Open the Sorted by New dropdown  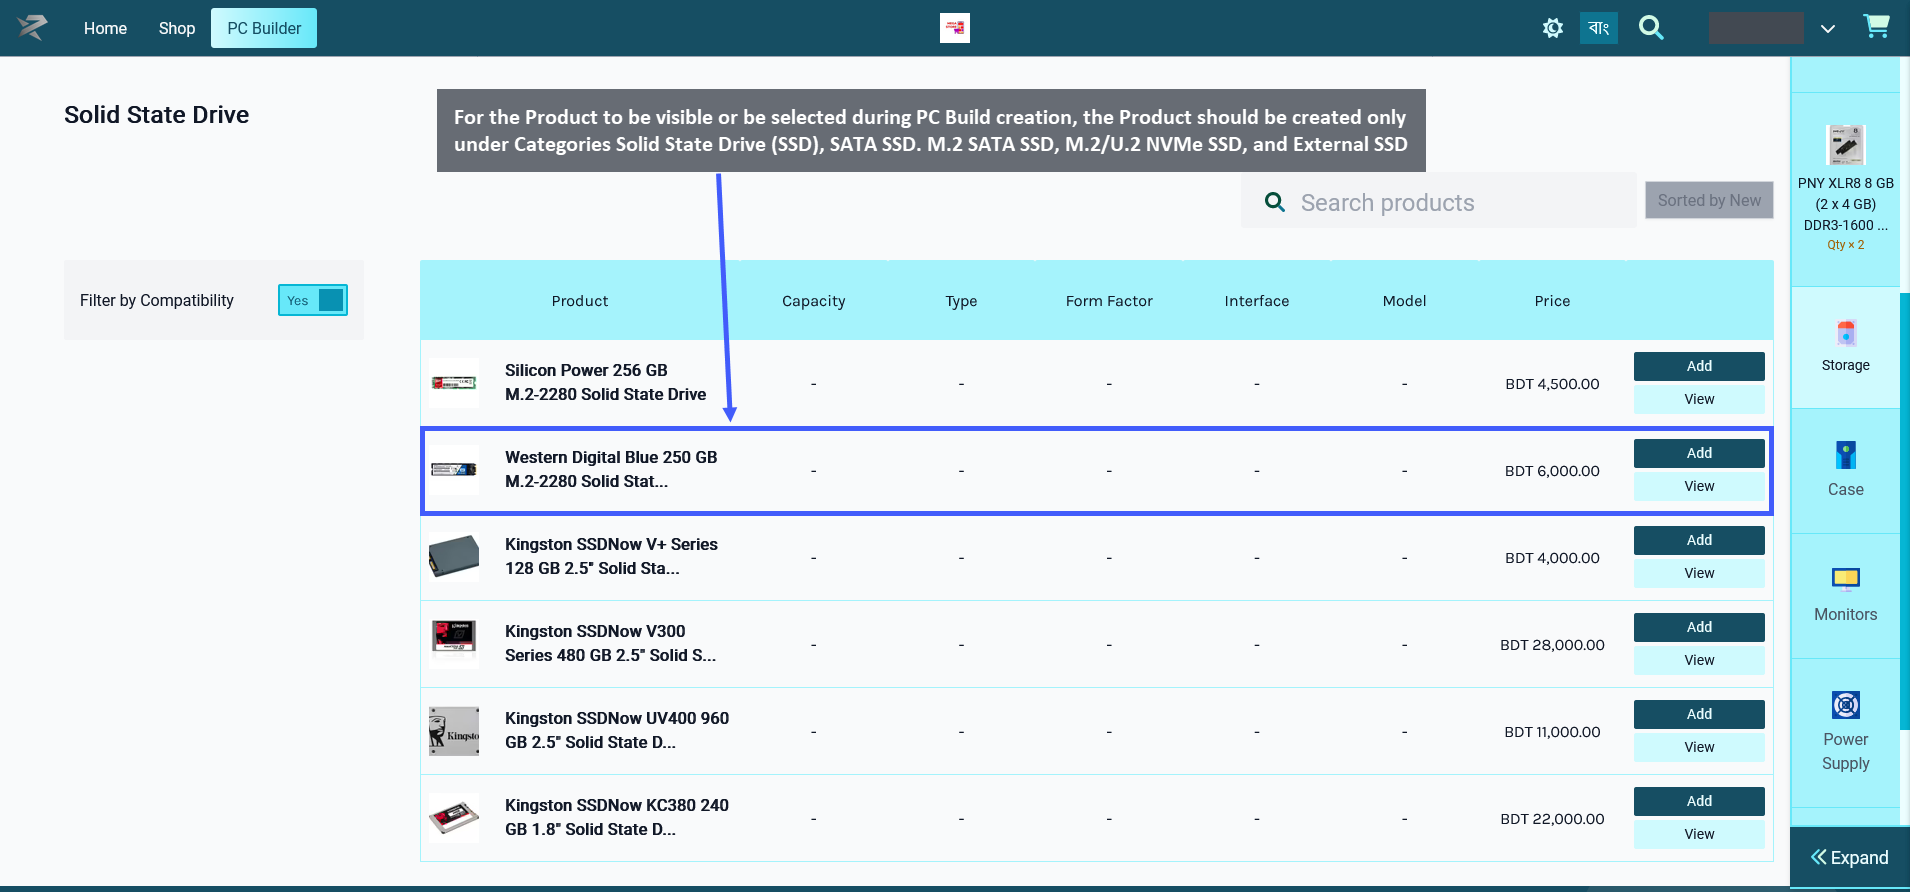click(1710, 200)
